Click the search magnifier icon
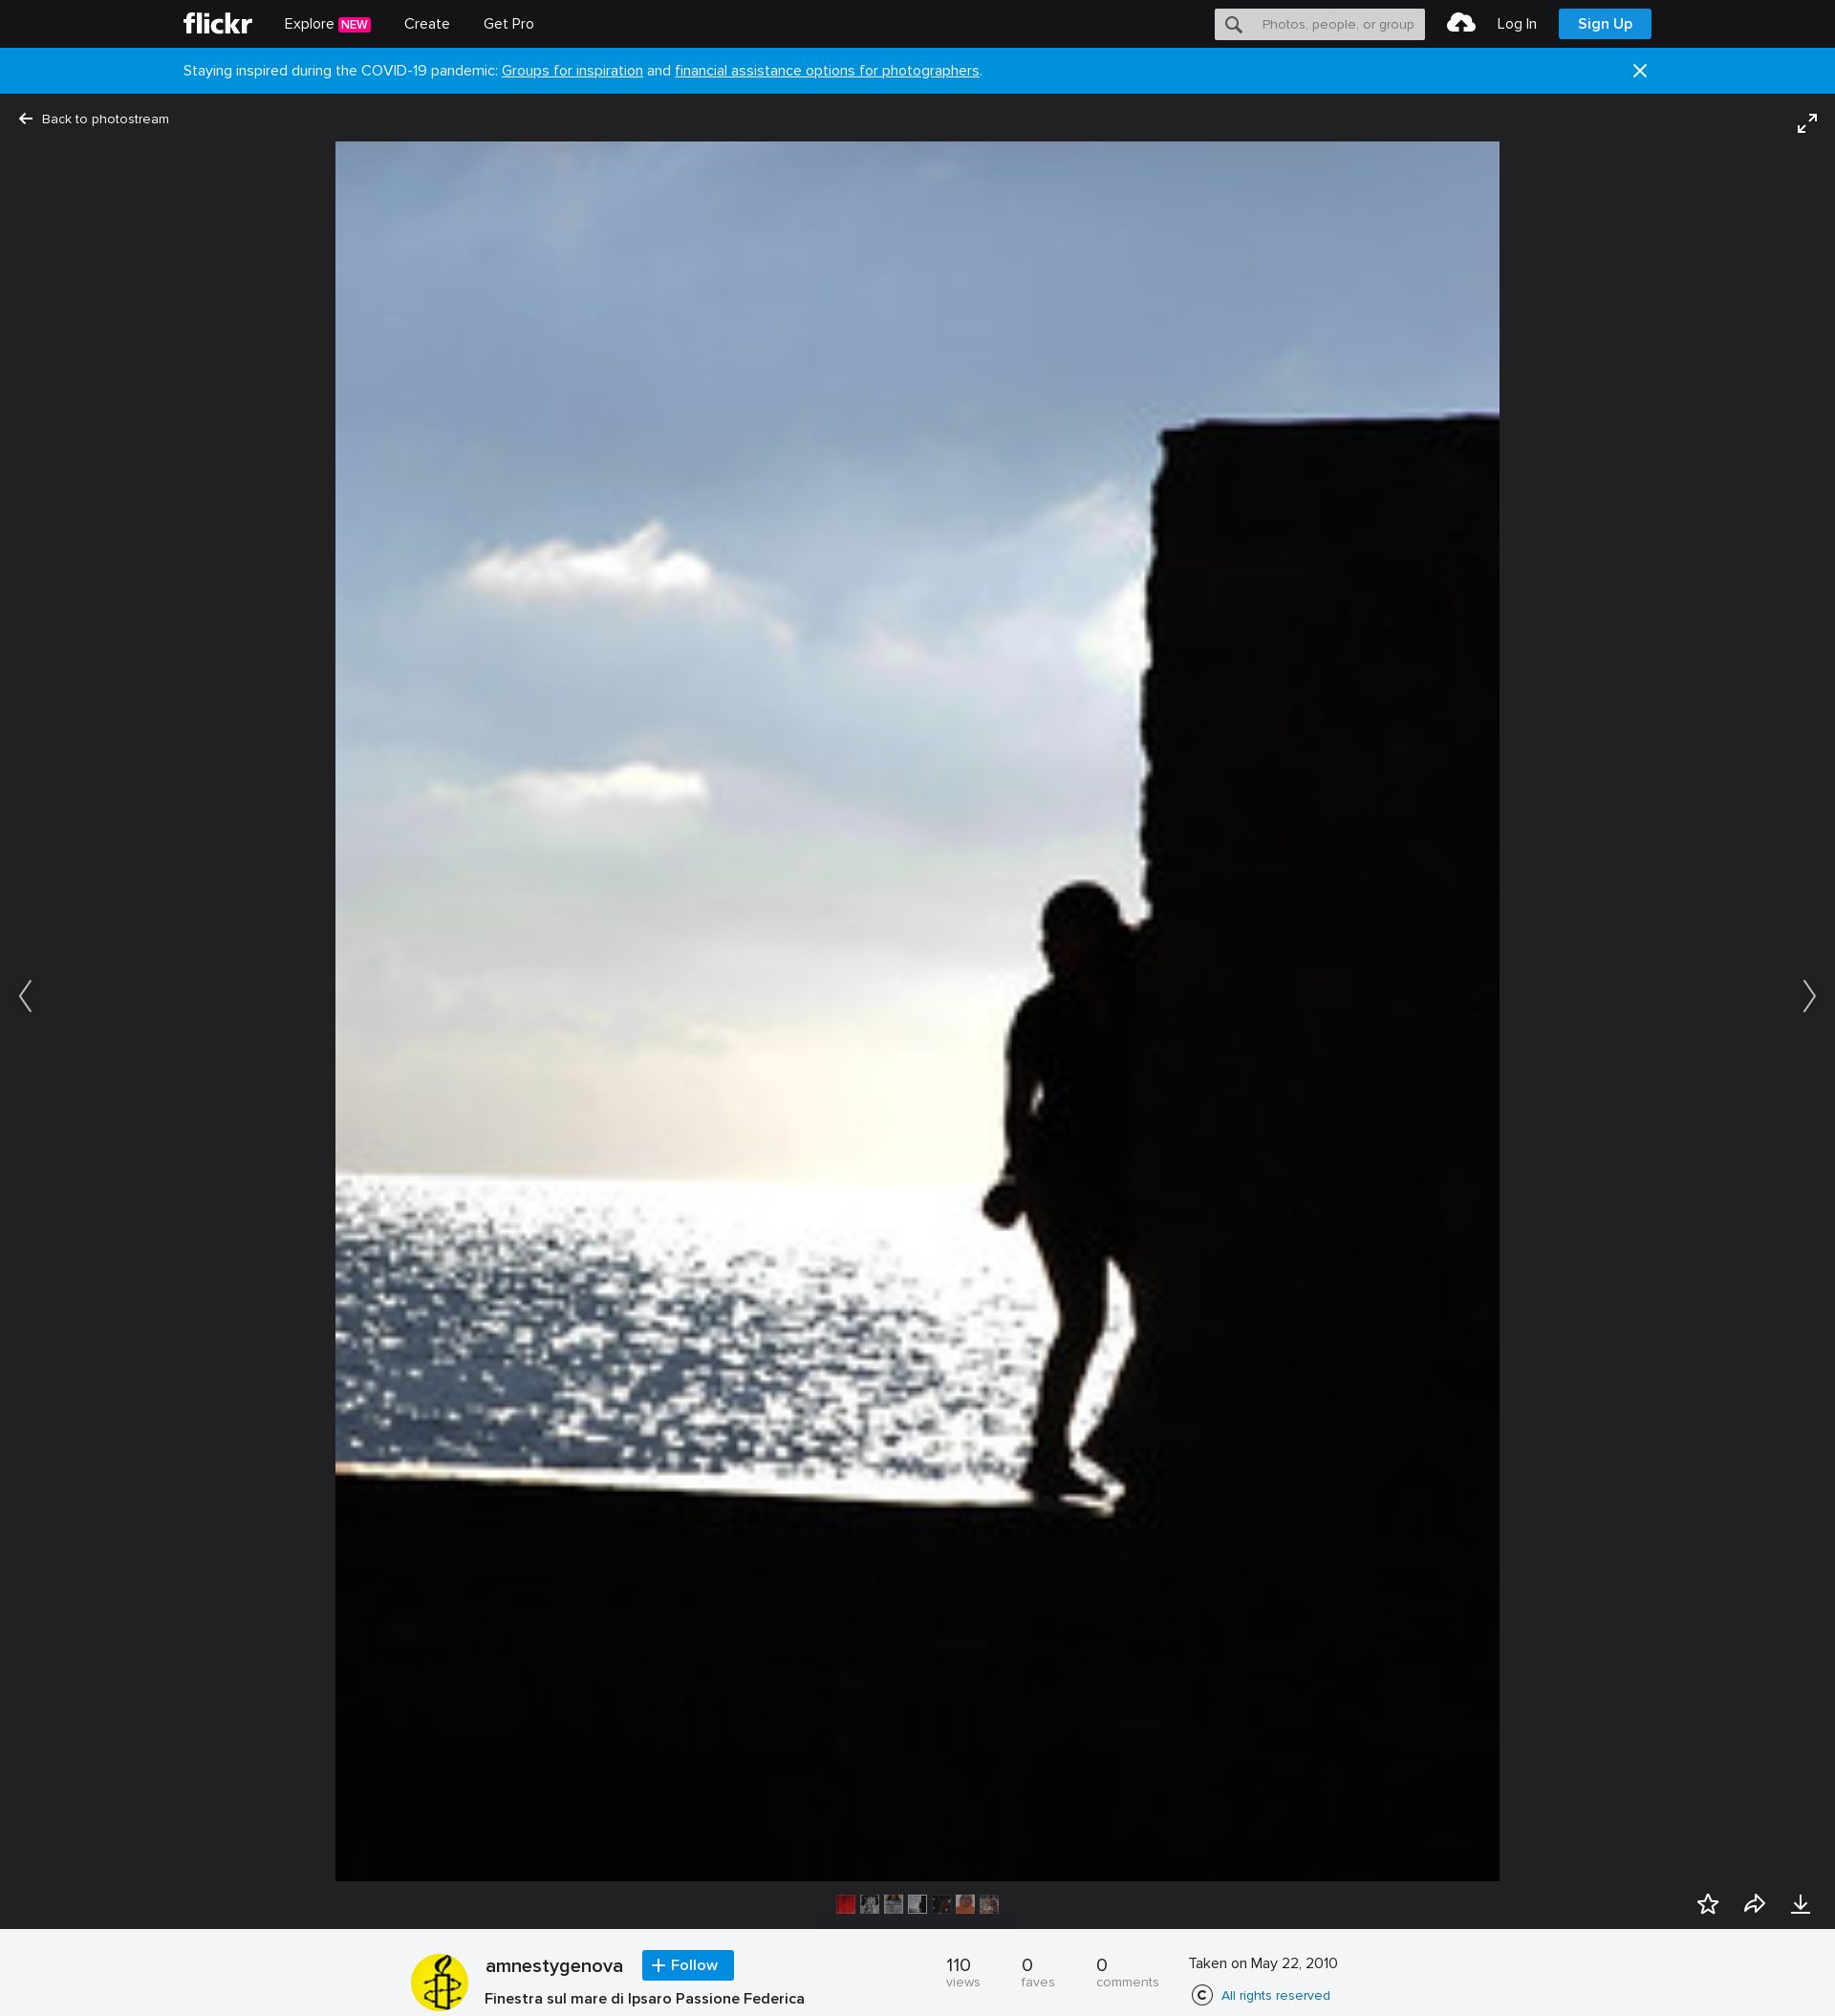 pyautogui.click(x=1234, y=25)
